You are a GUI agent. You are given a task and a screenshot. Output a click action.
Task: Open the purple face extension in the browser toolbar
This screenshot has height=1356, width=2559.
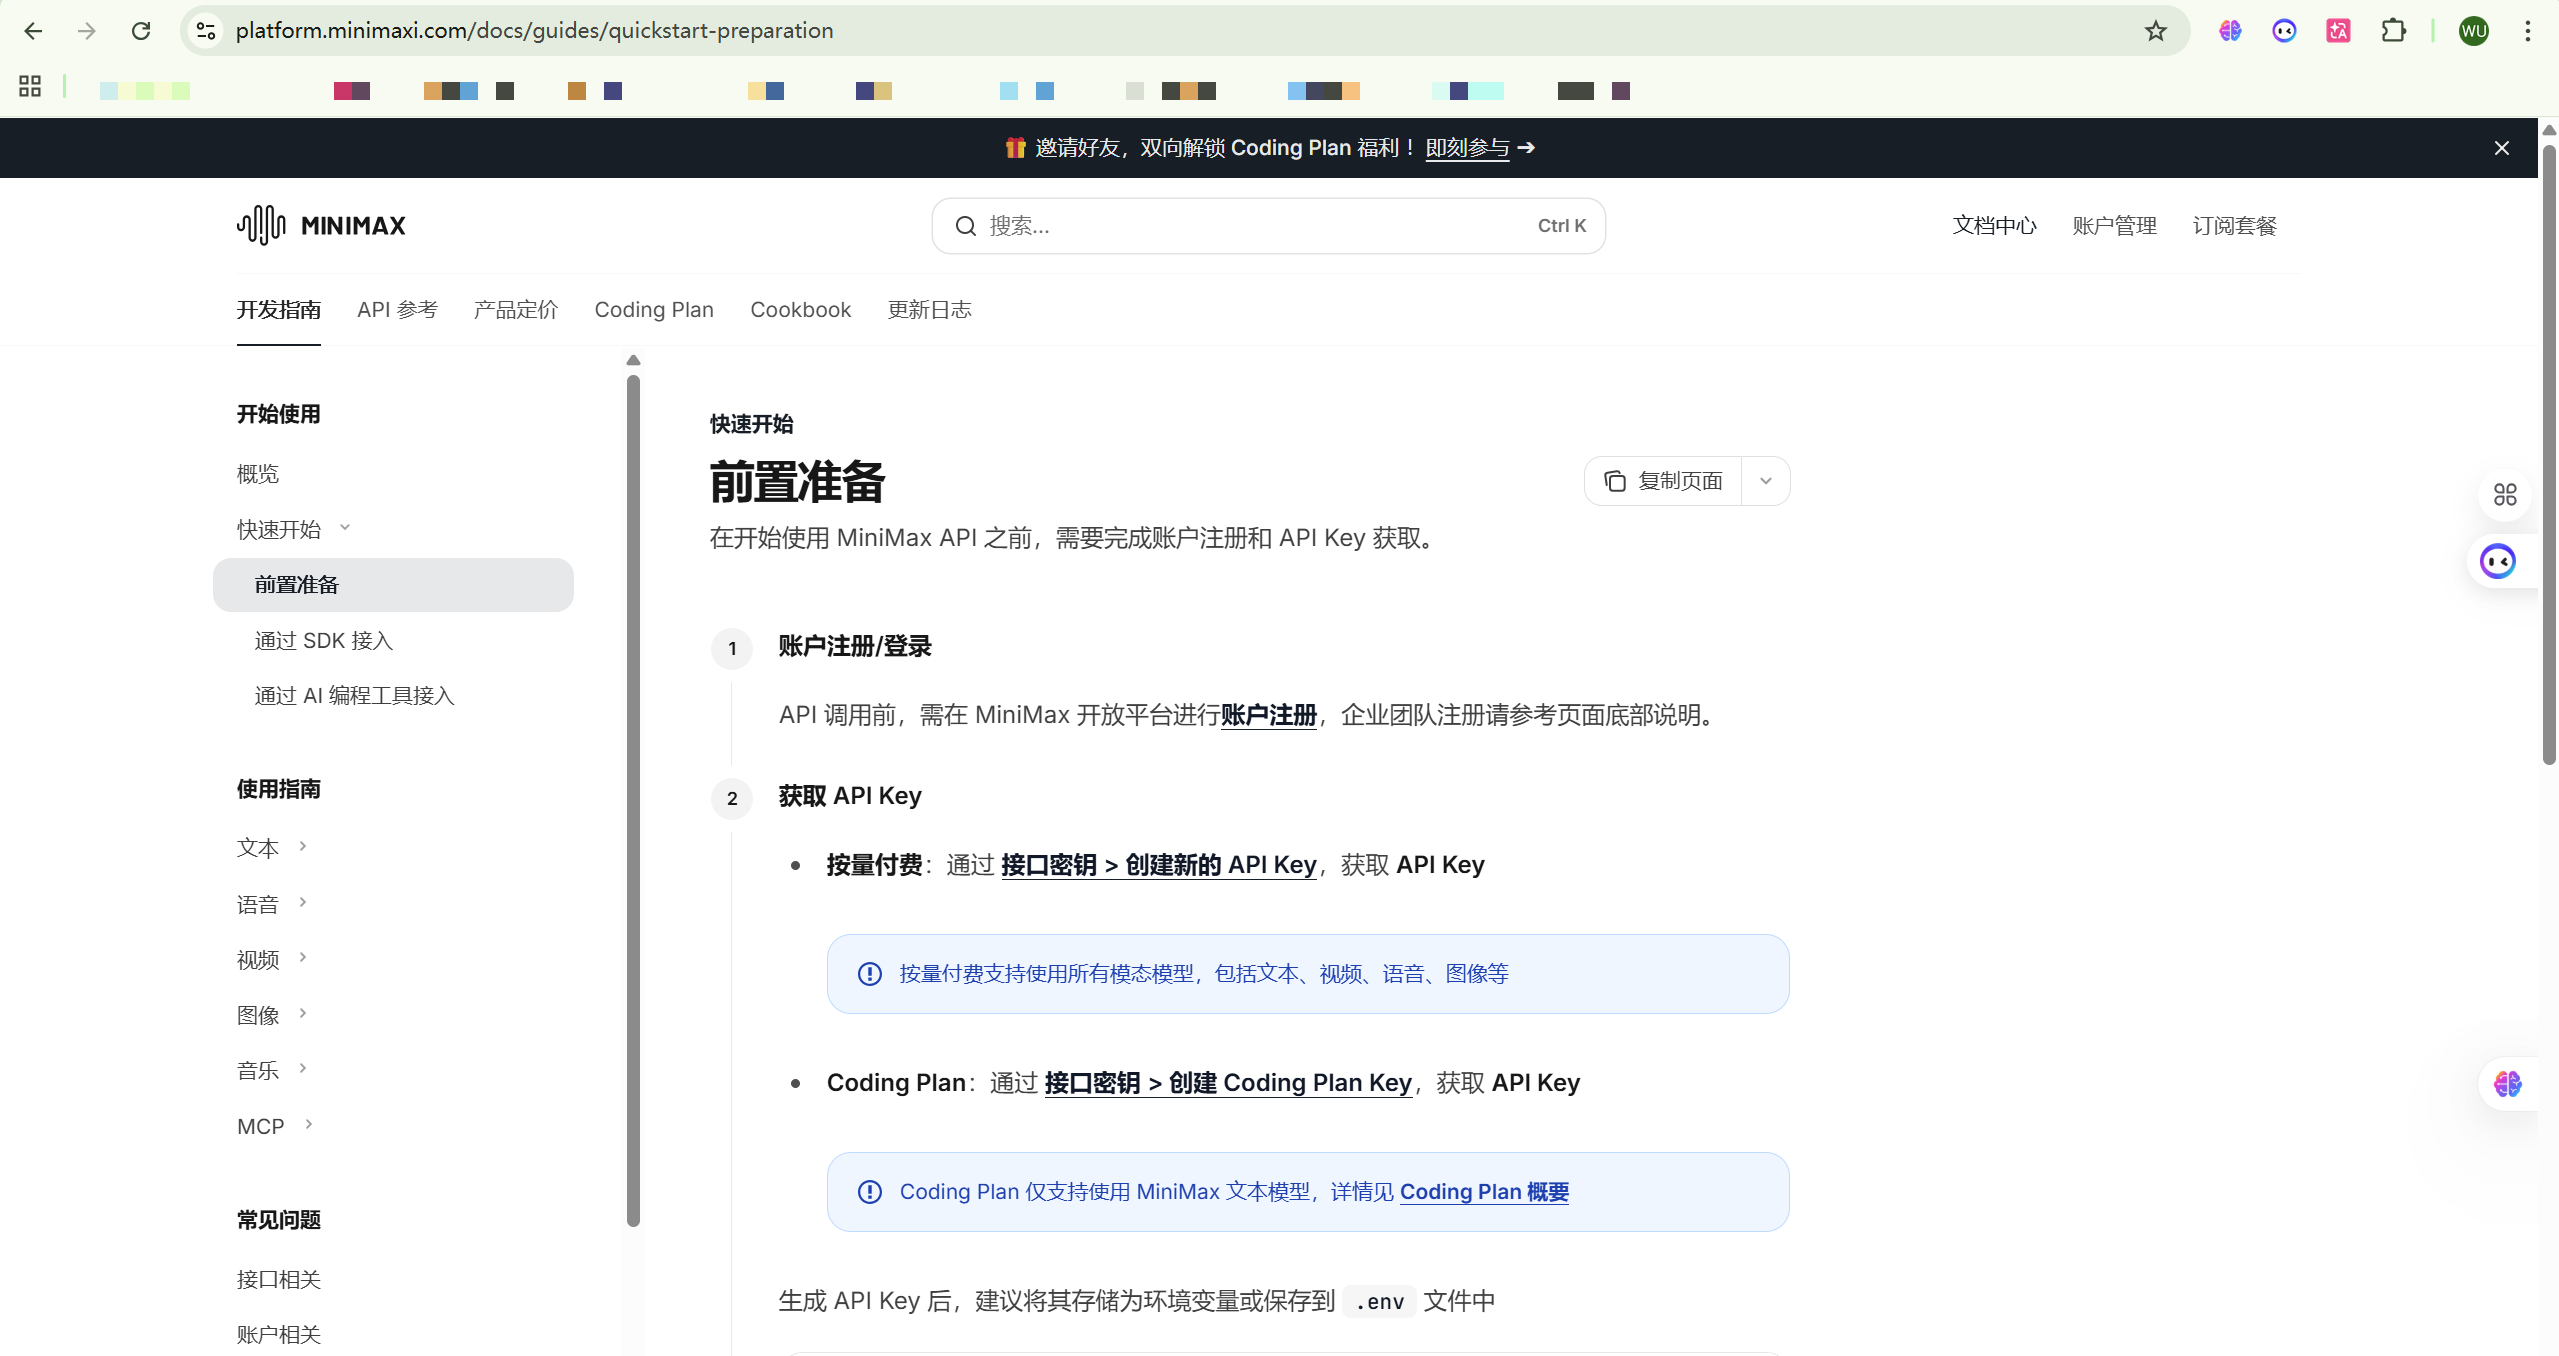click(x=2284, y=31)
